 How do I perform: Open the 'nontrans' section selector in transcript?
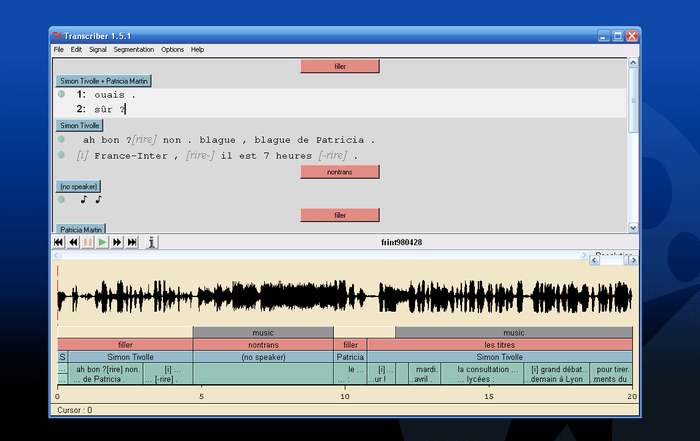[340, 172]
